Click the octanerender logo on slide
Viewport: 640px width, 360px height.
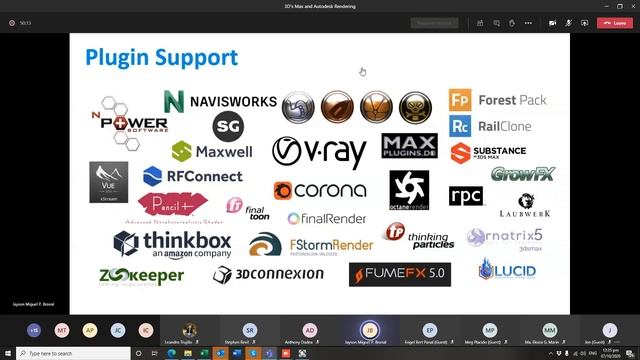click(409, 190)
